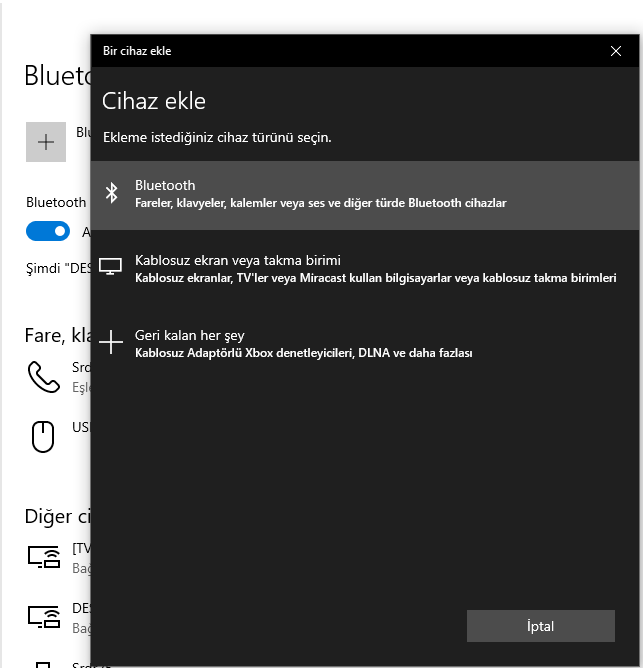Click the Fareler, klavyeler, kalemler description text
Viewport: 643px width, 671px height.
tap(320, 203)
